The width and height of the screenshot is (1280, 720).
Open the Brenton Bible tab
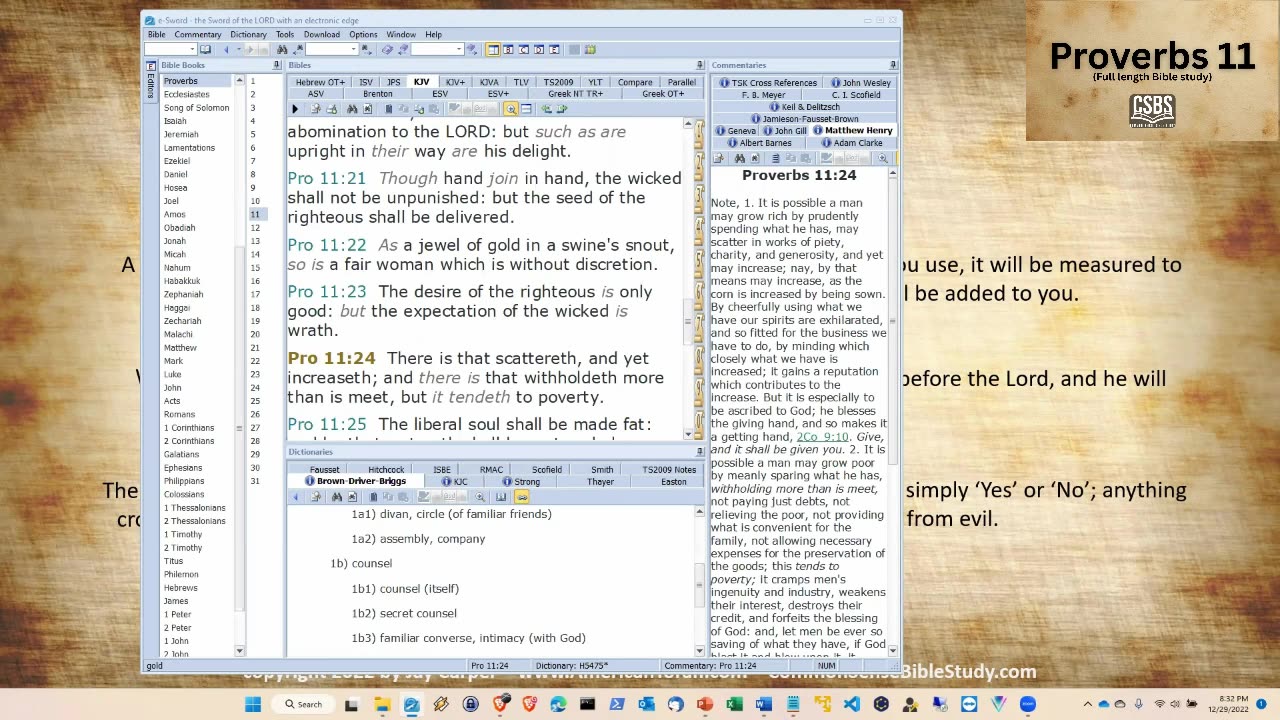[x=378, y=94]
